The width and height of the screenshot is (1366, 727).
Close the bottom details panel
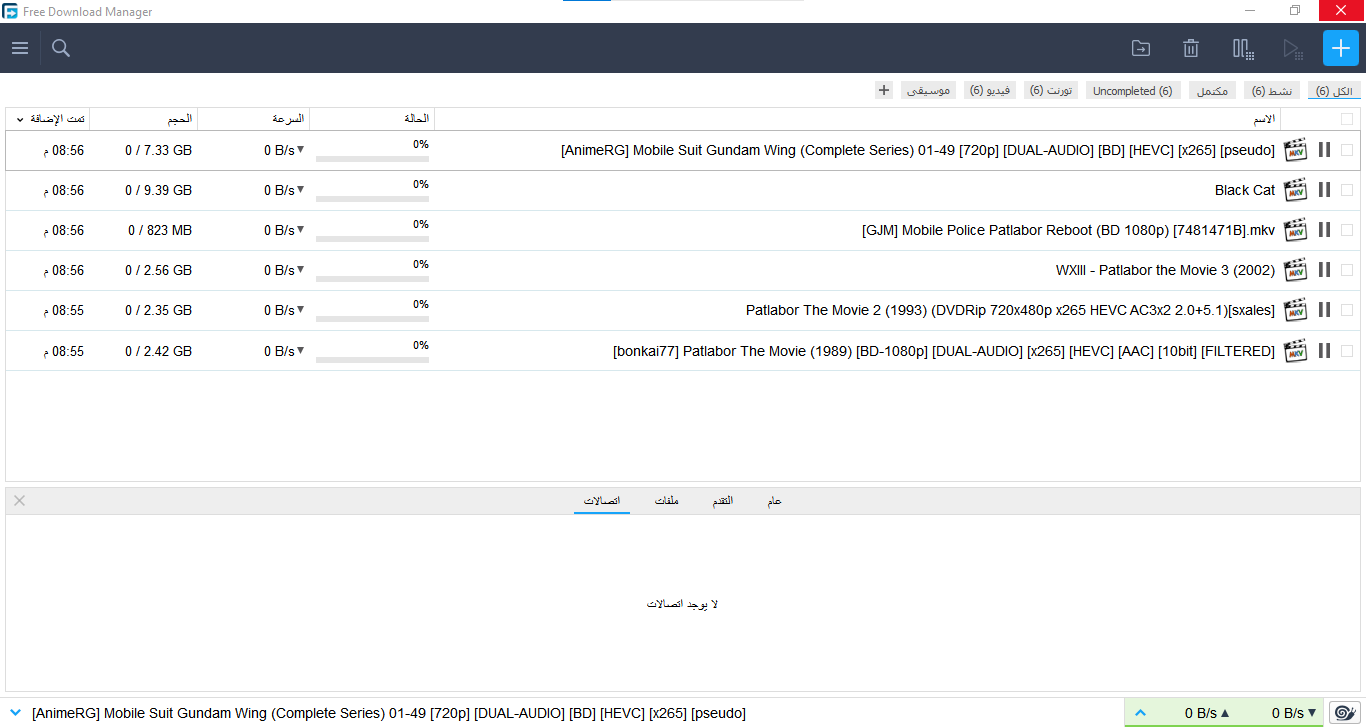[19, 500]
